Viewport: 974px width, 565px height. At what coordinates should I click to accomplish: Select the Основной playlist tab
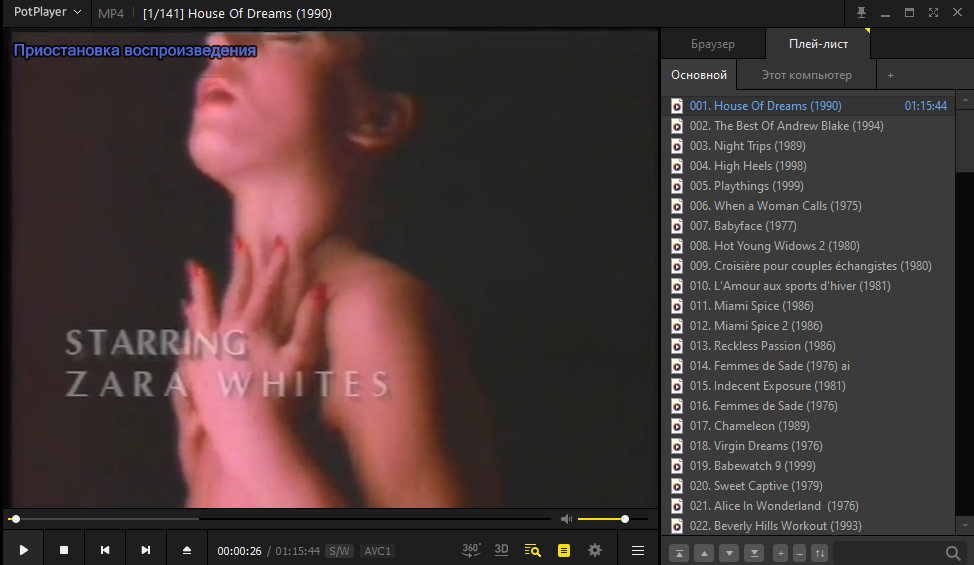click(699, 75)
